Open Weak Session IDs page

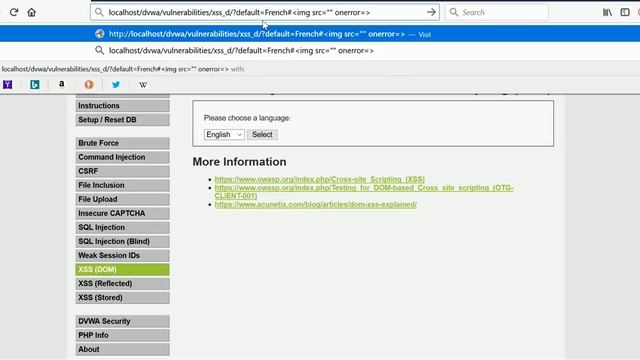122,256
